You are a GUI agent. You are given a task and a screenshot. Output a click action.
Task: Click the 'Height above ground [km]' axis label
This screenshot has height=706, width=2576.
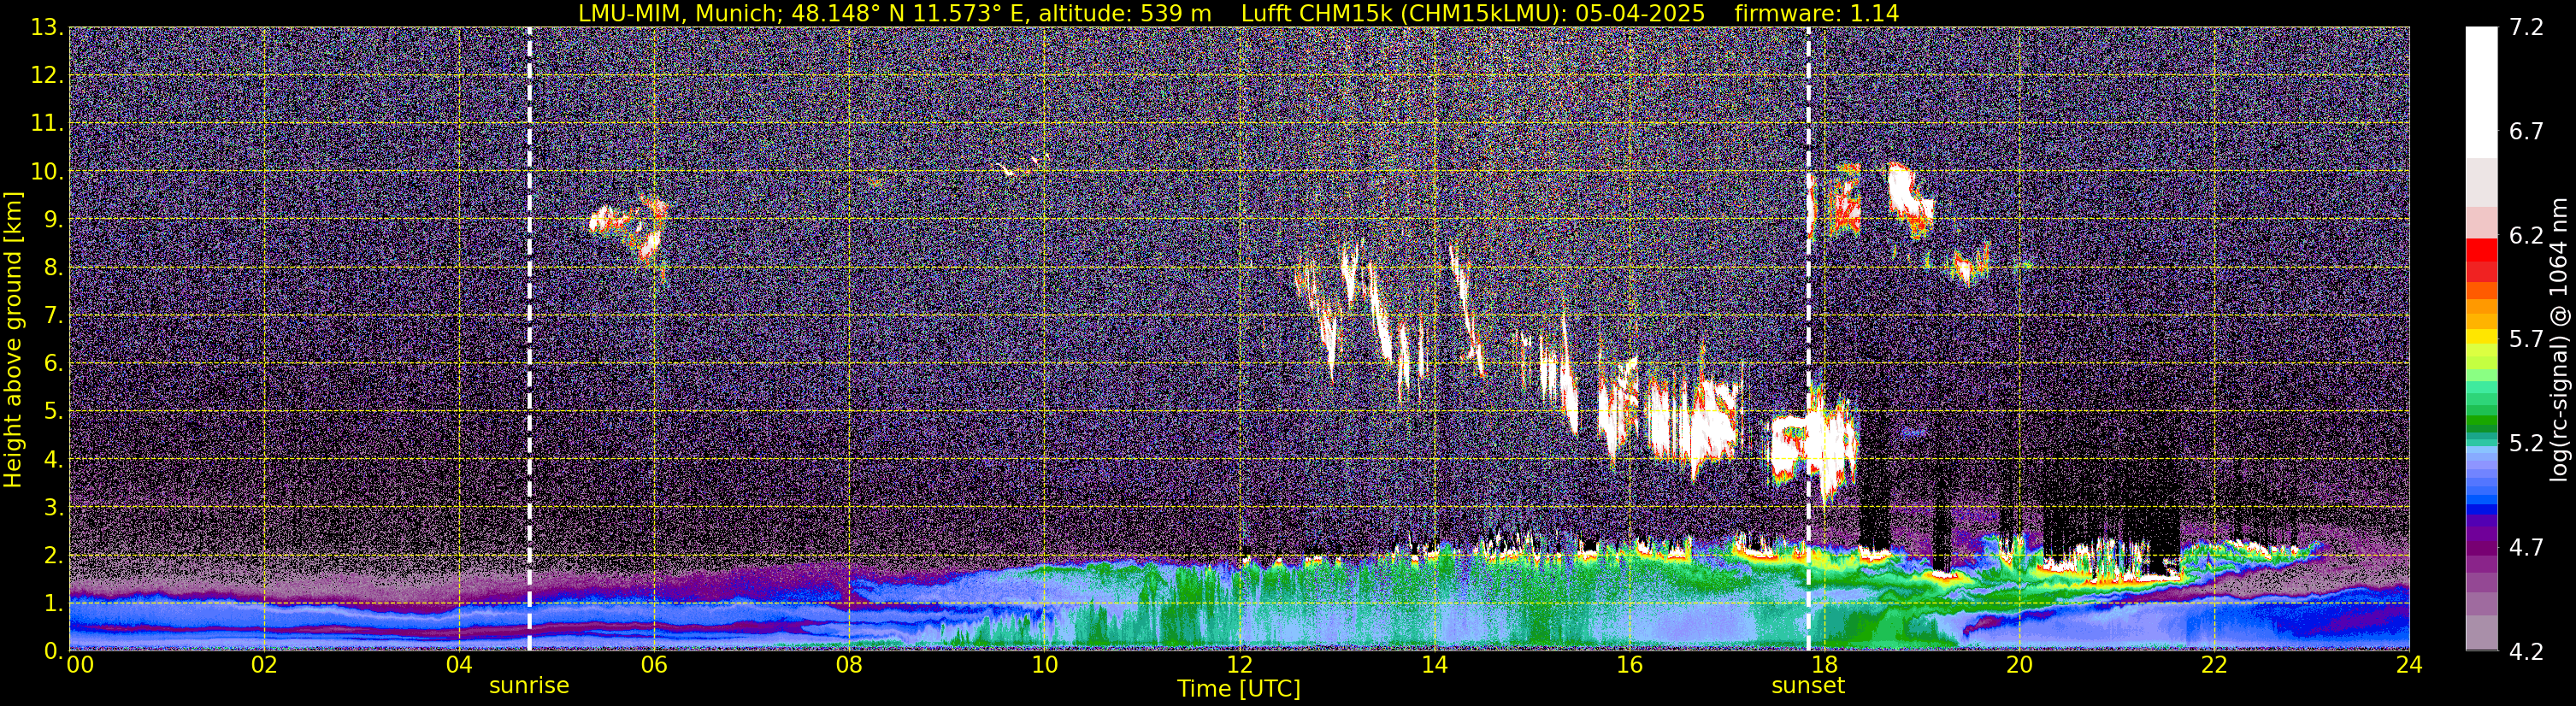[13, 340]
